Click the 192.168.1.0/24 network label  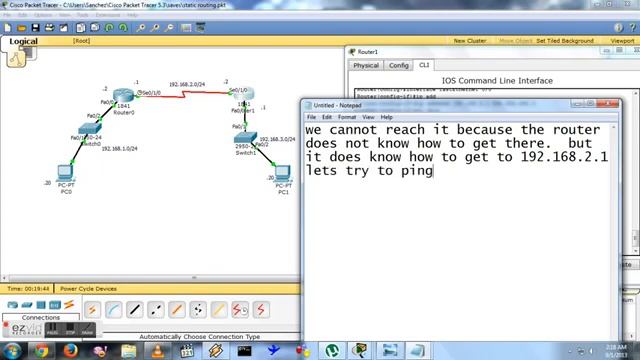pyautogui.click(x=120, y=149)
